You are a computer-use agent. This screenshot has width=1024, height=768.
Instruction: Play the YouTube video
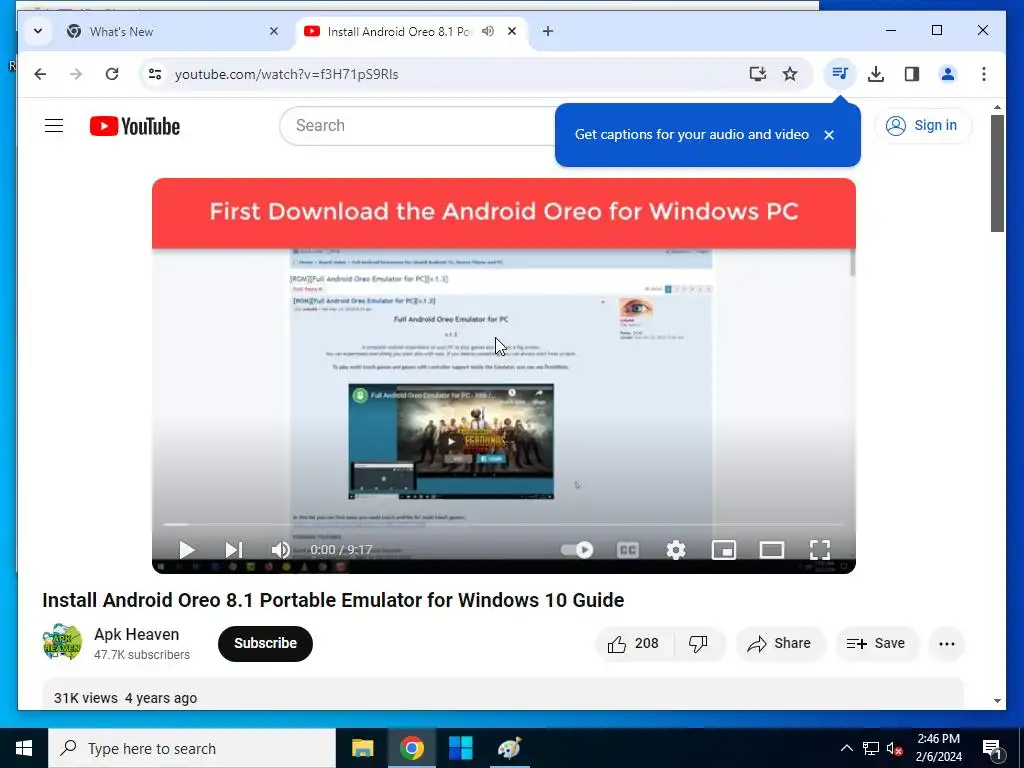187,550
